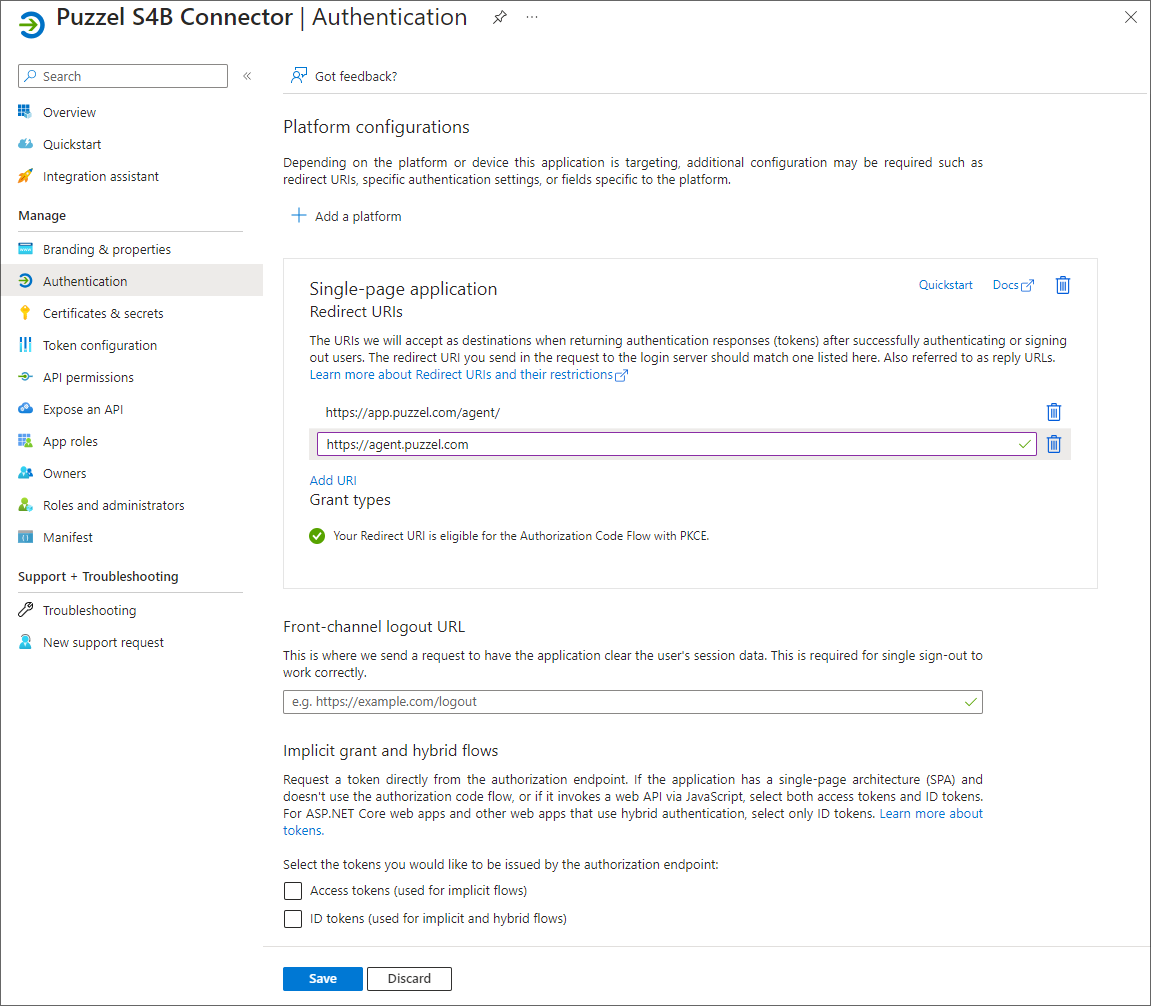Open Learn more about Redirect URIs link

[x=468, y=375]
